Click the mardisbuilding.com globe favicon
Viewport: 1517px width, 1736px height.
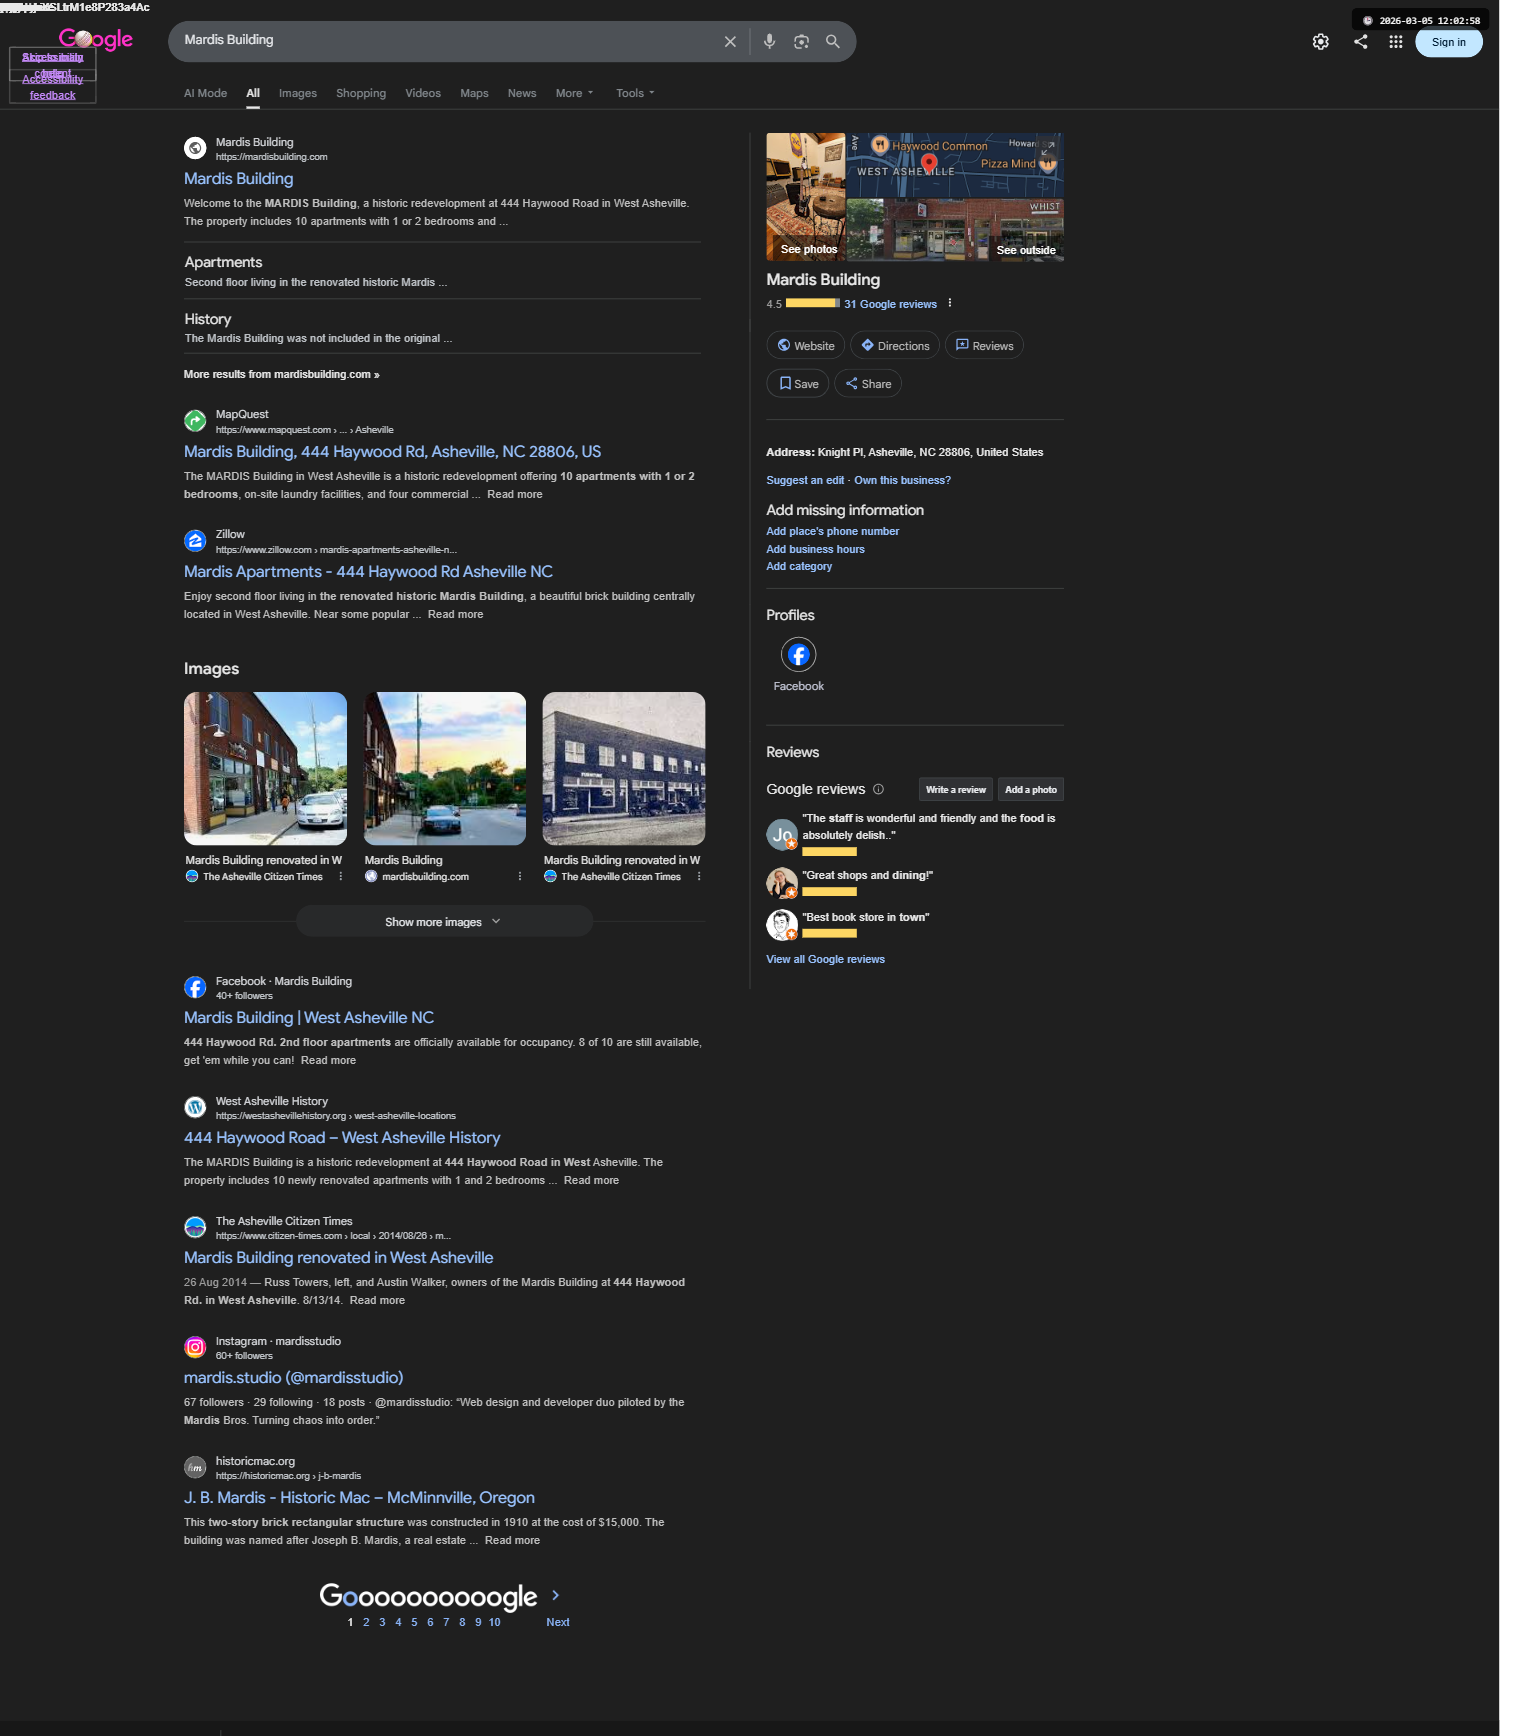[x=195, y=148]
